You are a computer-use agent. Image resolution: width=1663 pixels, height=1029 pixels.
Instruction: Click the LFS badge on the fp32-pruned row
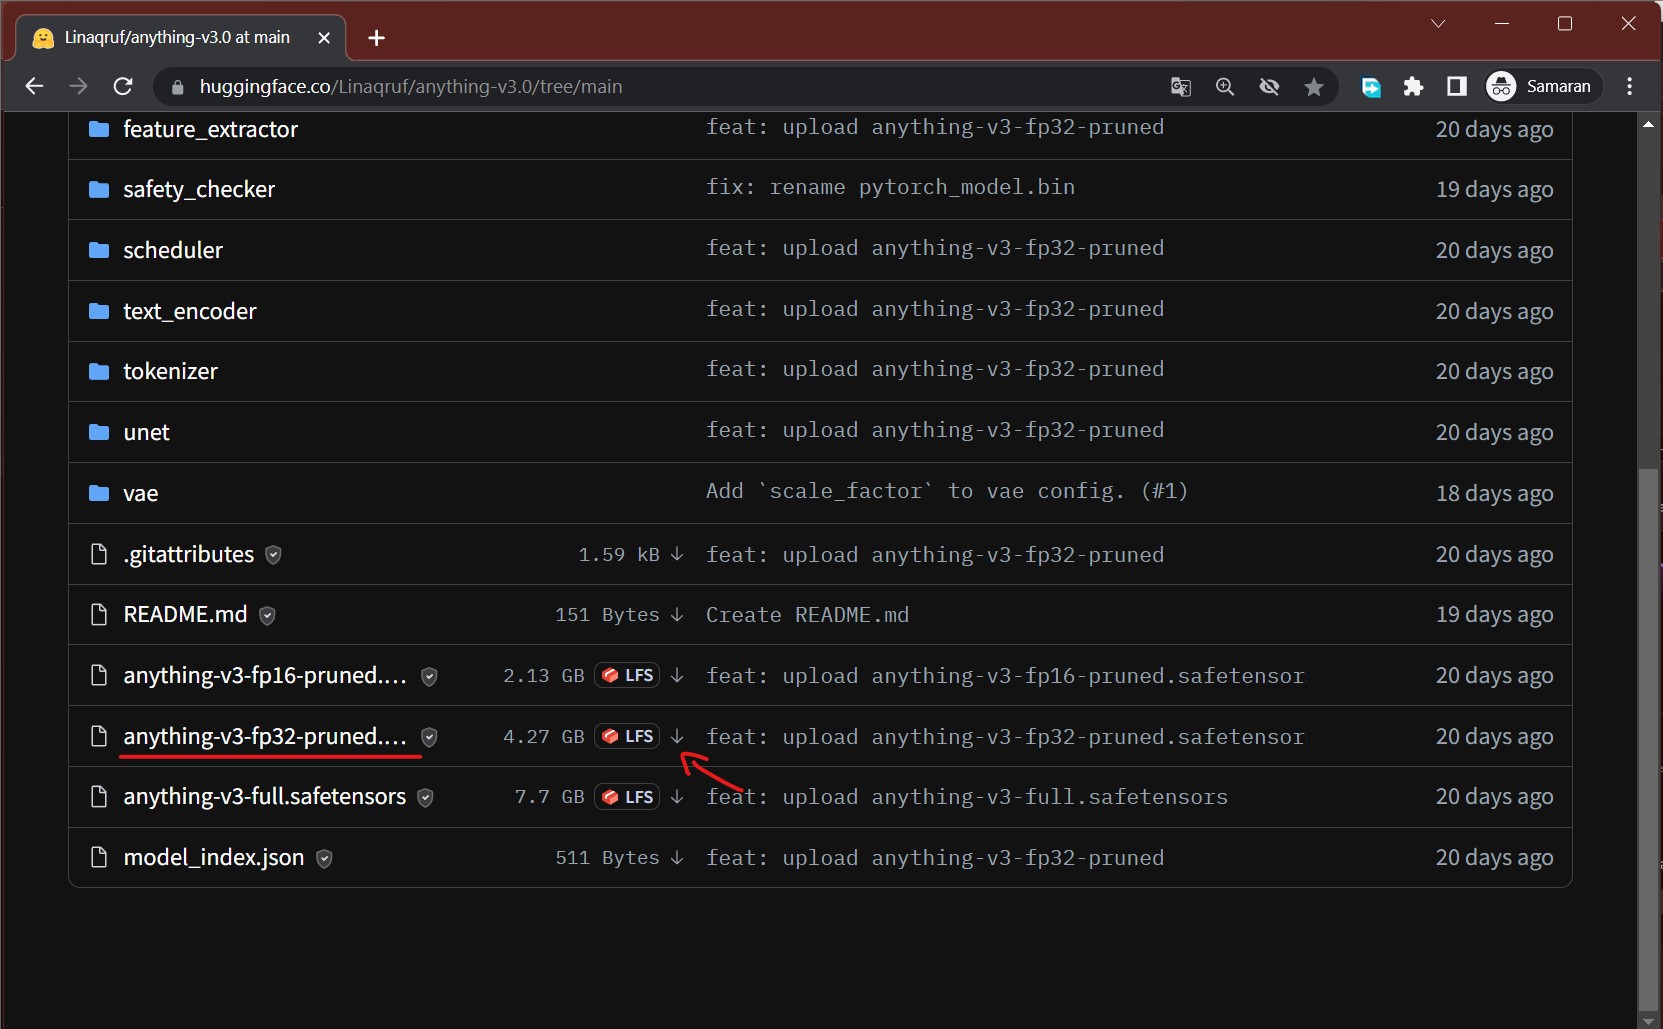[627, 736]
